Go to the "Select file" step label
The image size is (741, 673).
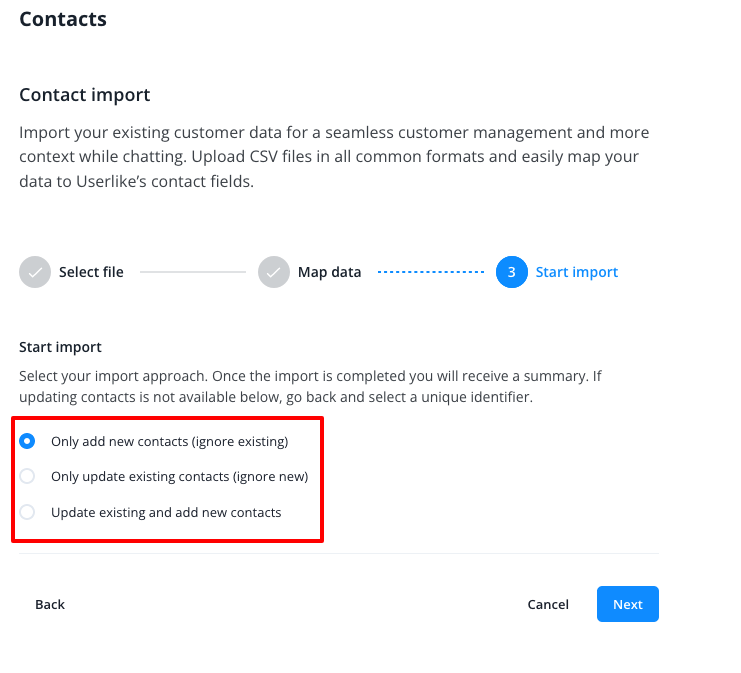(x=91, y=272)
